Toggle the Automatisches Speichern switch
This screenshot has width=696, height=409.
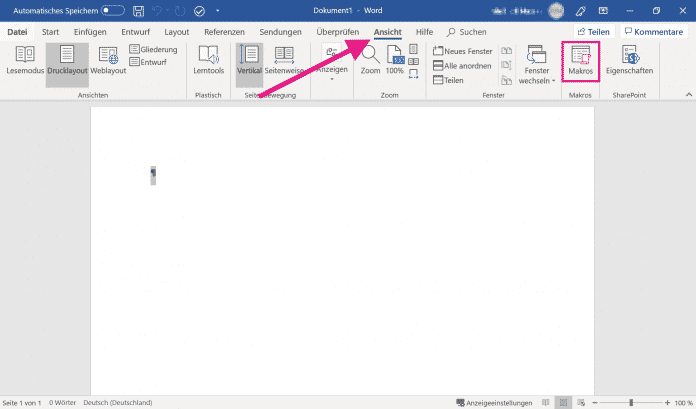113,10
